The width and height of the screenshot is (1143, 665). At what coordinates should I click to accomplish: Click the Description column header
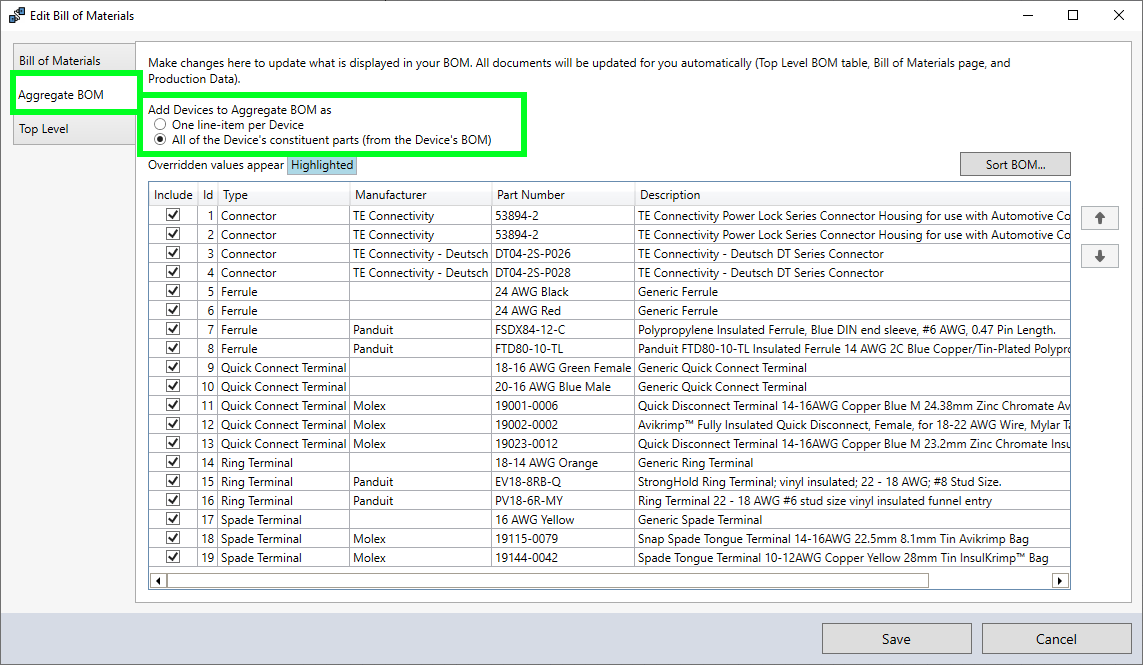(852, 195)
